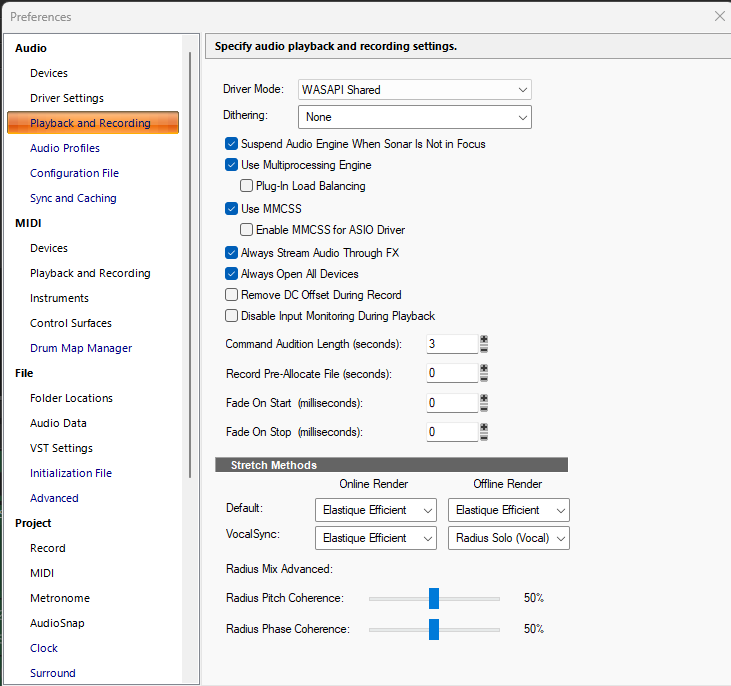The height and width of the screenshot is (686, 731).
Task: Expand the Dithering dropdown
Action: pyautogui.click(x=415, y=118)
